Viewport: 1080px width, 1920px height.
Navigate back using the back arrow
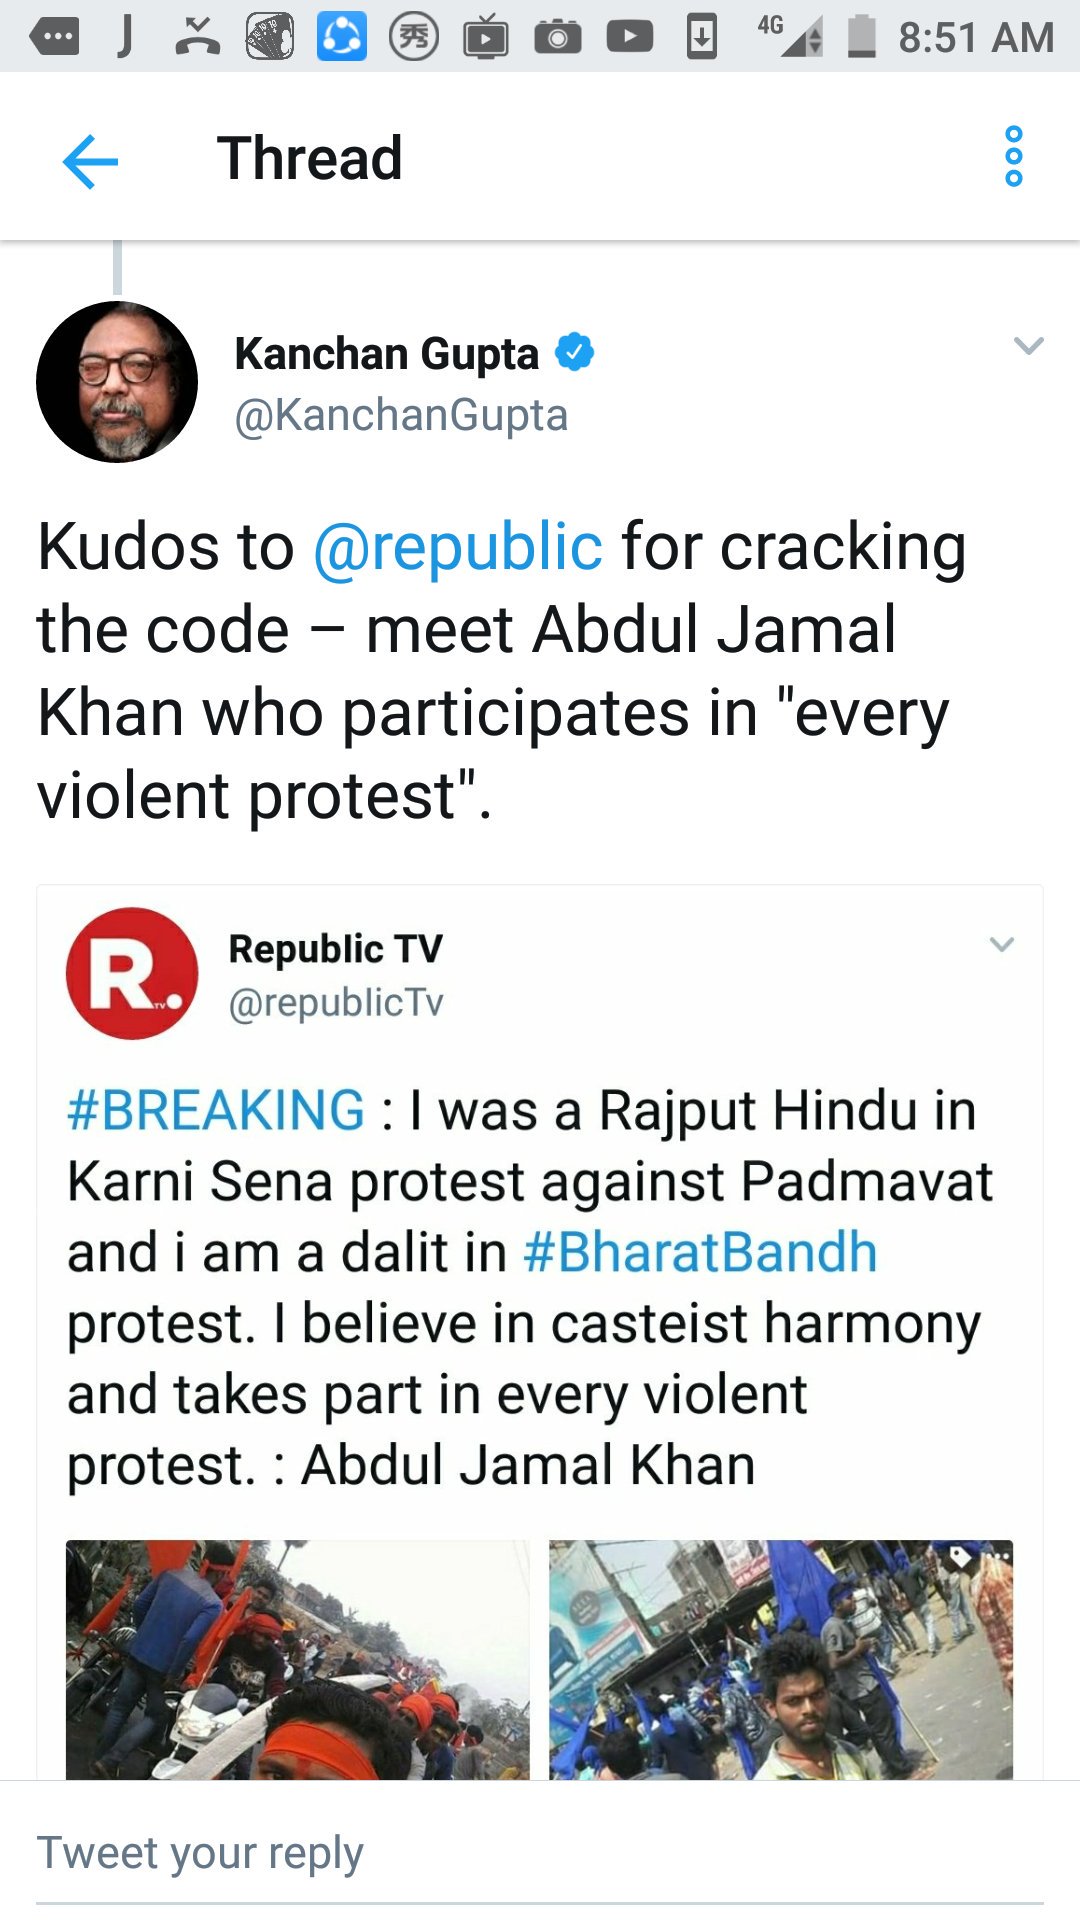[x=90, y=160]
